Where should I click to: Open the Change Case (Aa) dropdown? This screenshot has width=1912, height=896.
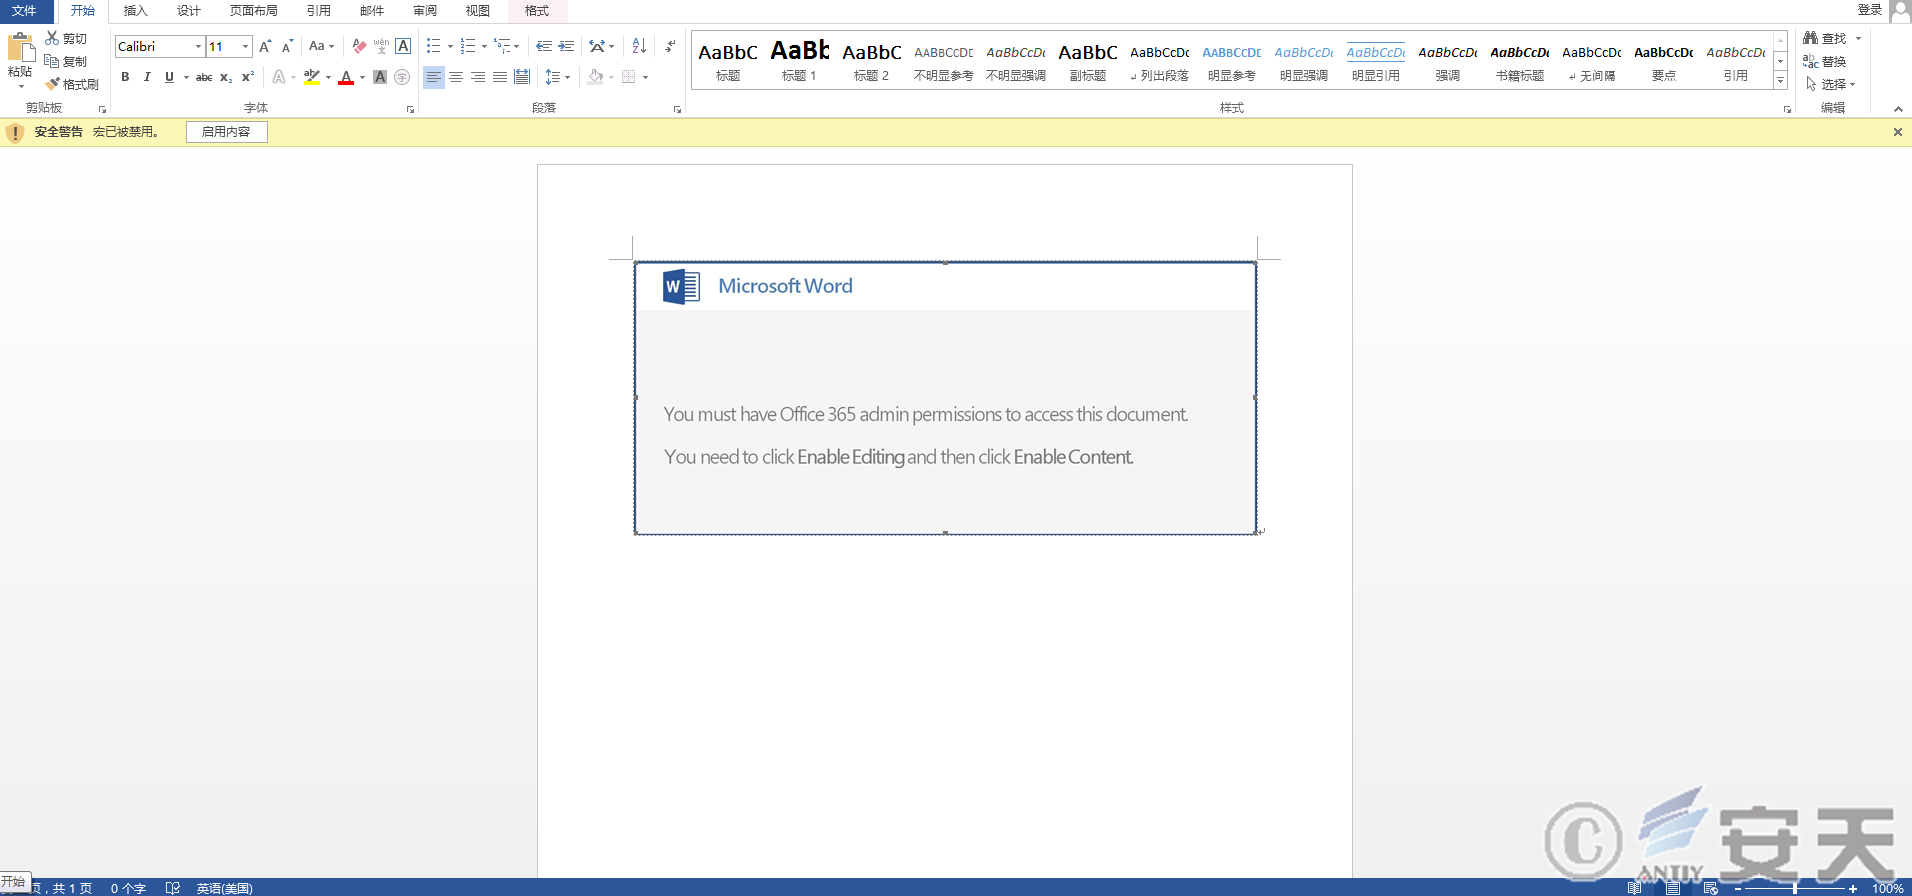tap(321, 46)
